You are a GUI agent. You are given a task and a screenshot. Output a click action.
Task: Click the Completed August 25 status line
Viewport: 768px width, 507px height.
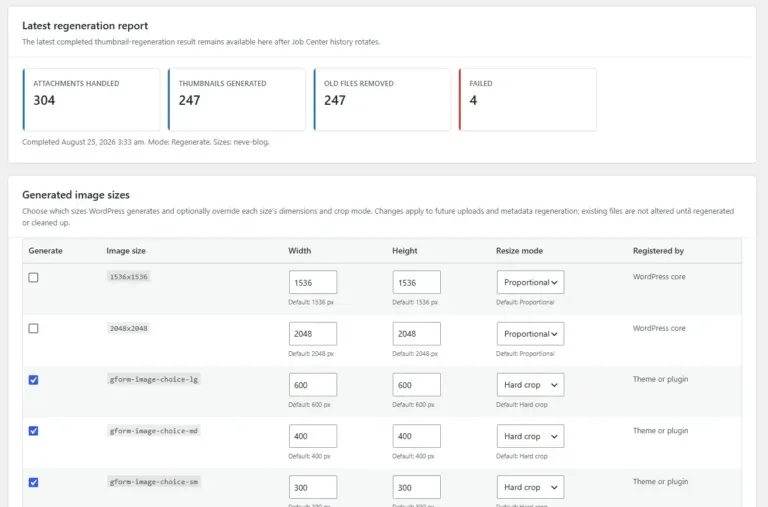[x=145, y=142]
